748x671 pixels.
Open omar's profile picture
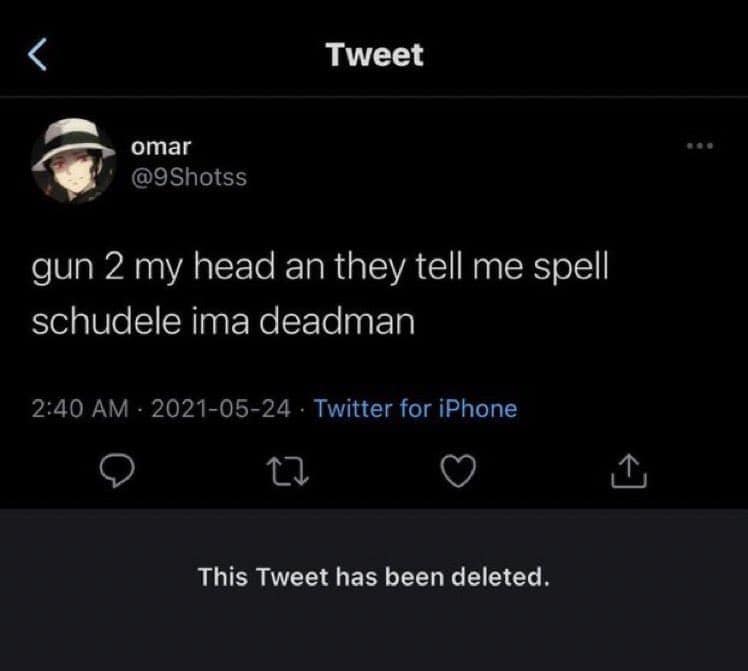coord(69,164)
